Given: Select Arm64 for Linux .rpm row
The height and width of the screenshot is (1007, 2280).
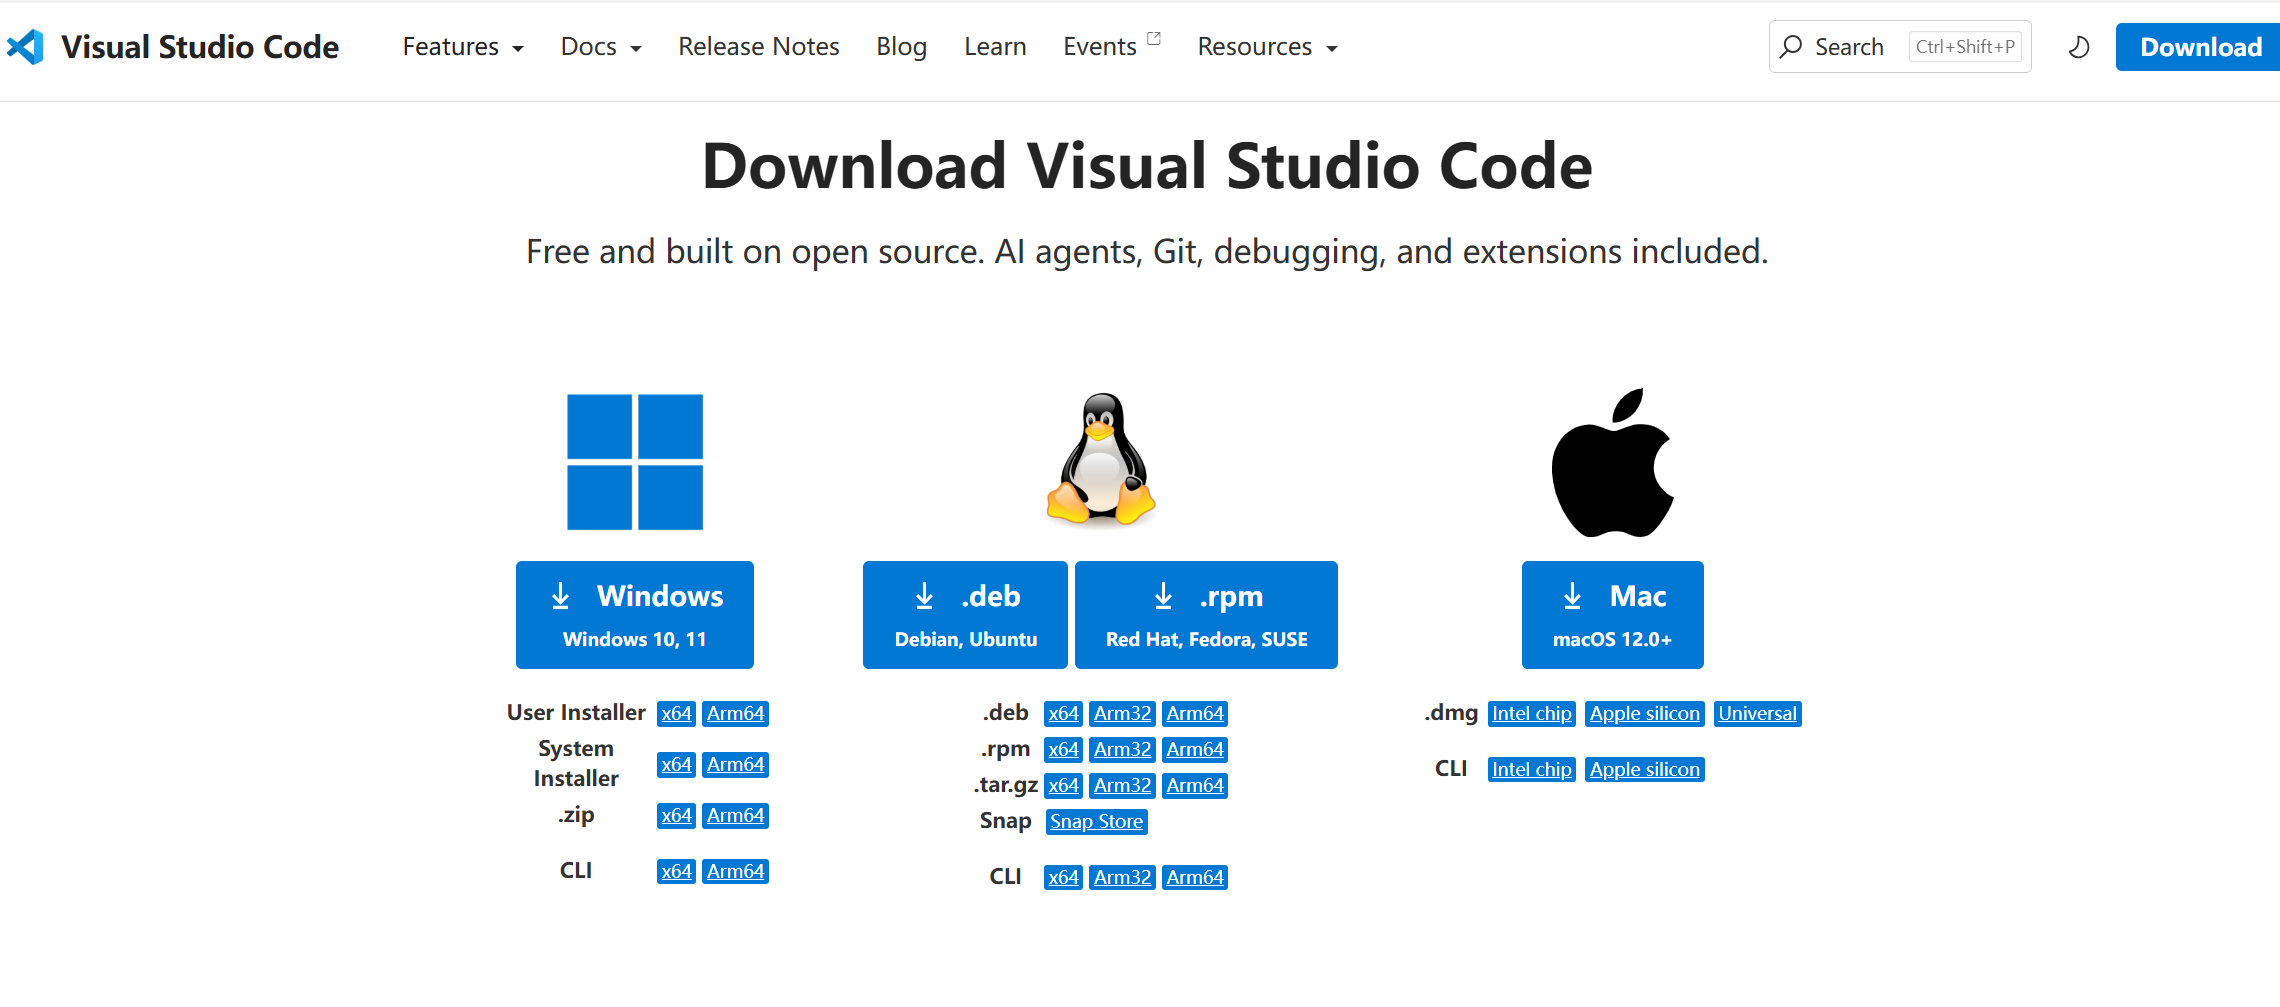Looking at the screenshot, I should (x=1195, y=750).
